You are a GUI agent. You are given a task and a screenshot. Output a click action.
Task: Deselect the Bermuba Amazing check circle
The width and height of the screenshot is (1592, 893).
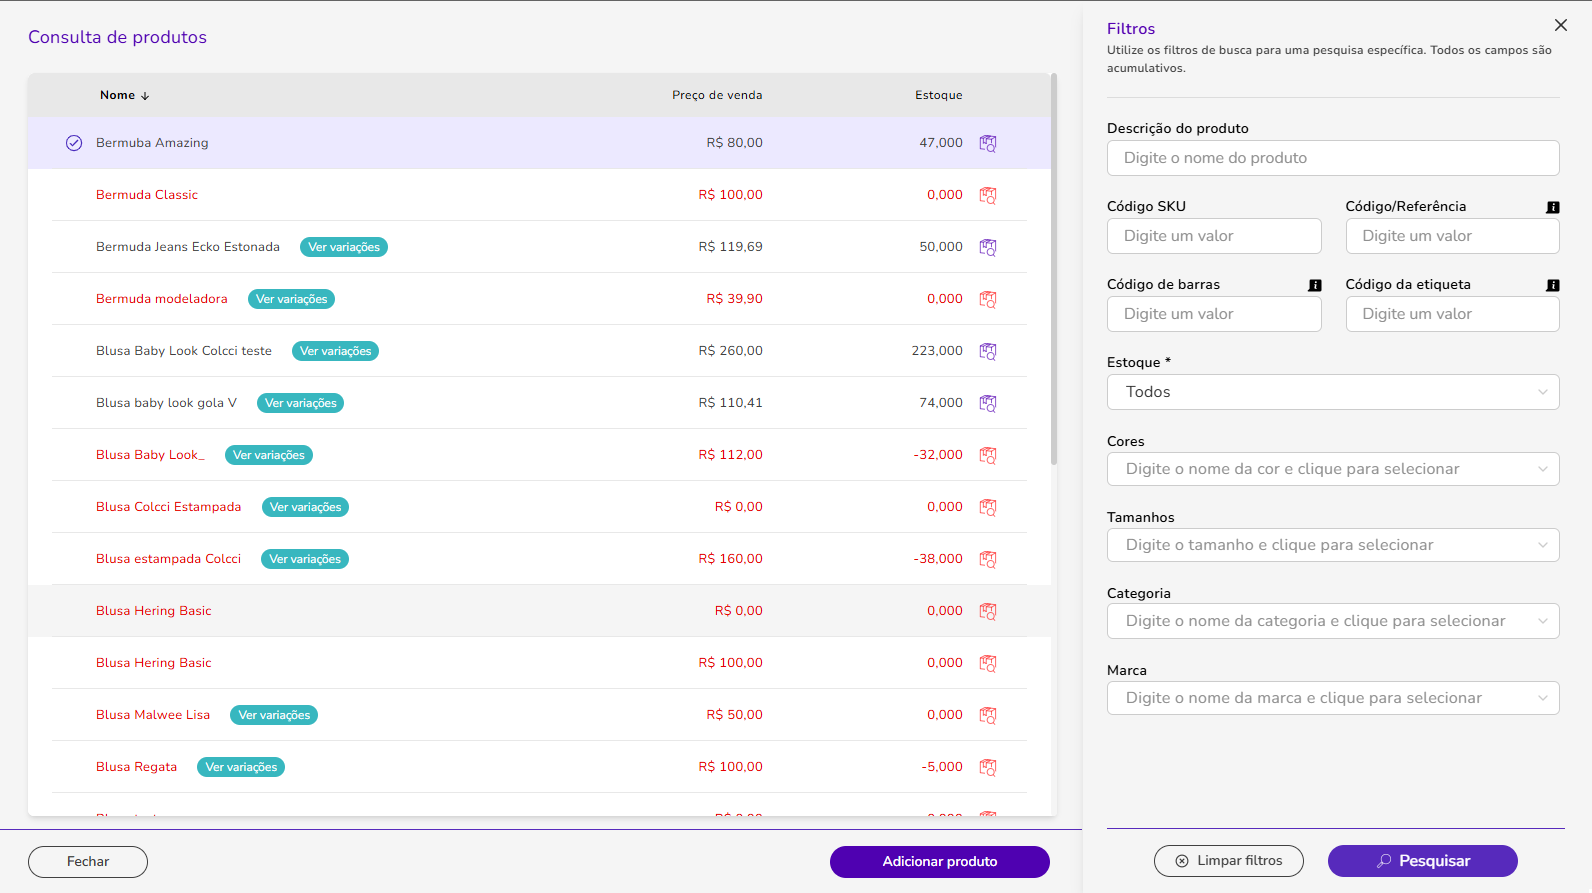[74, 143]
